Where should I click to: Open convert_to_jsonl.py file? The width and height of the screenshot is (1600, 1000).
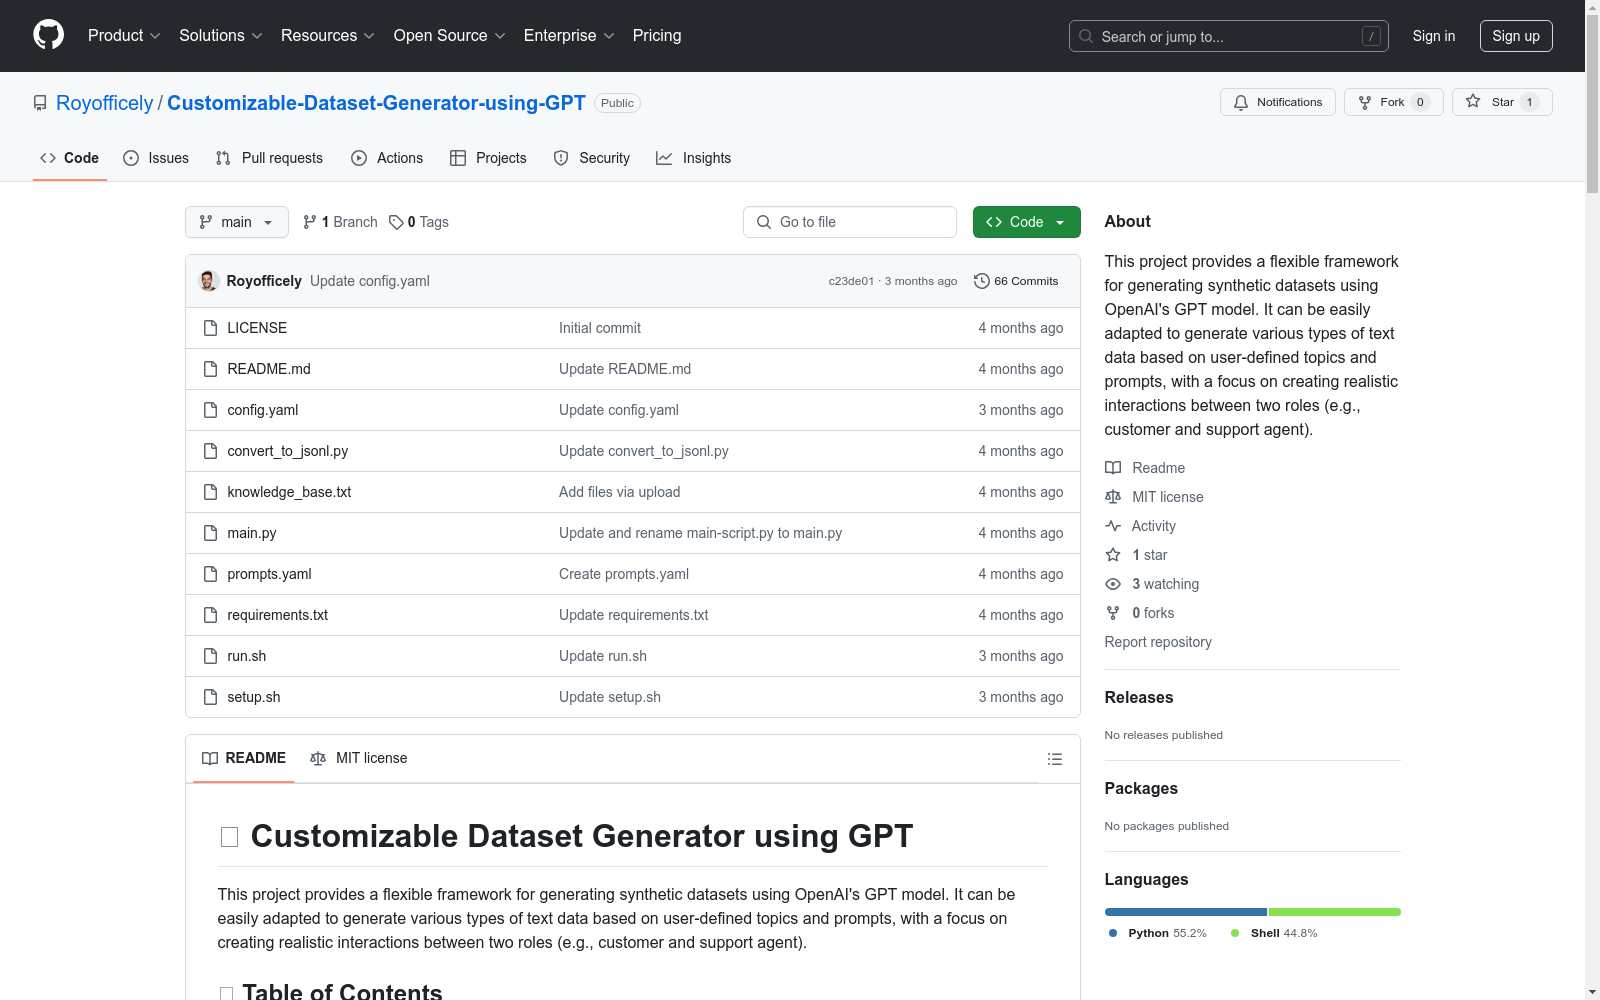point(288,451)
